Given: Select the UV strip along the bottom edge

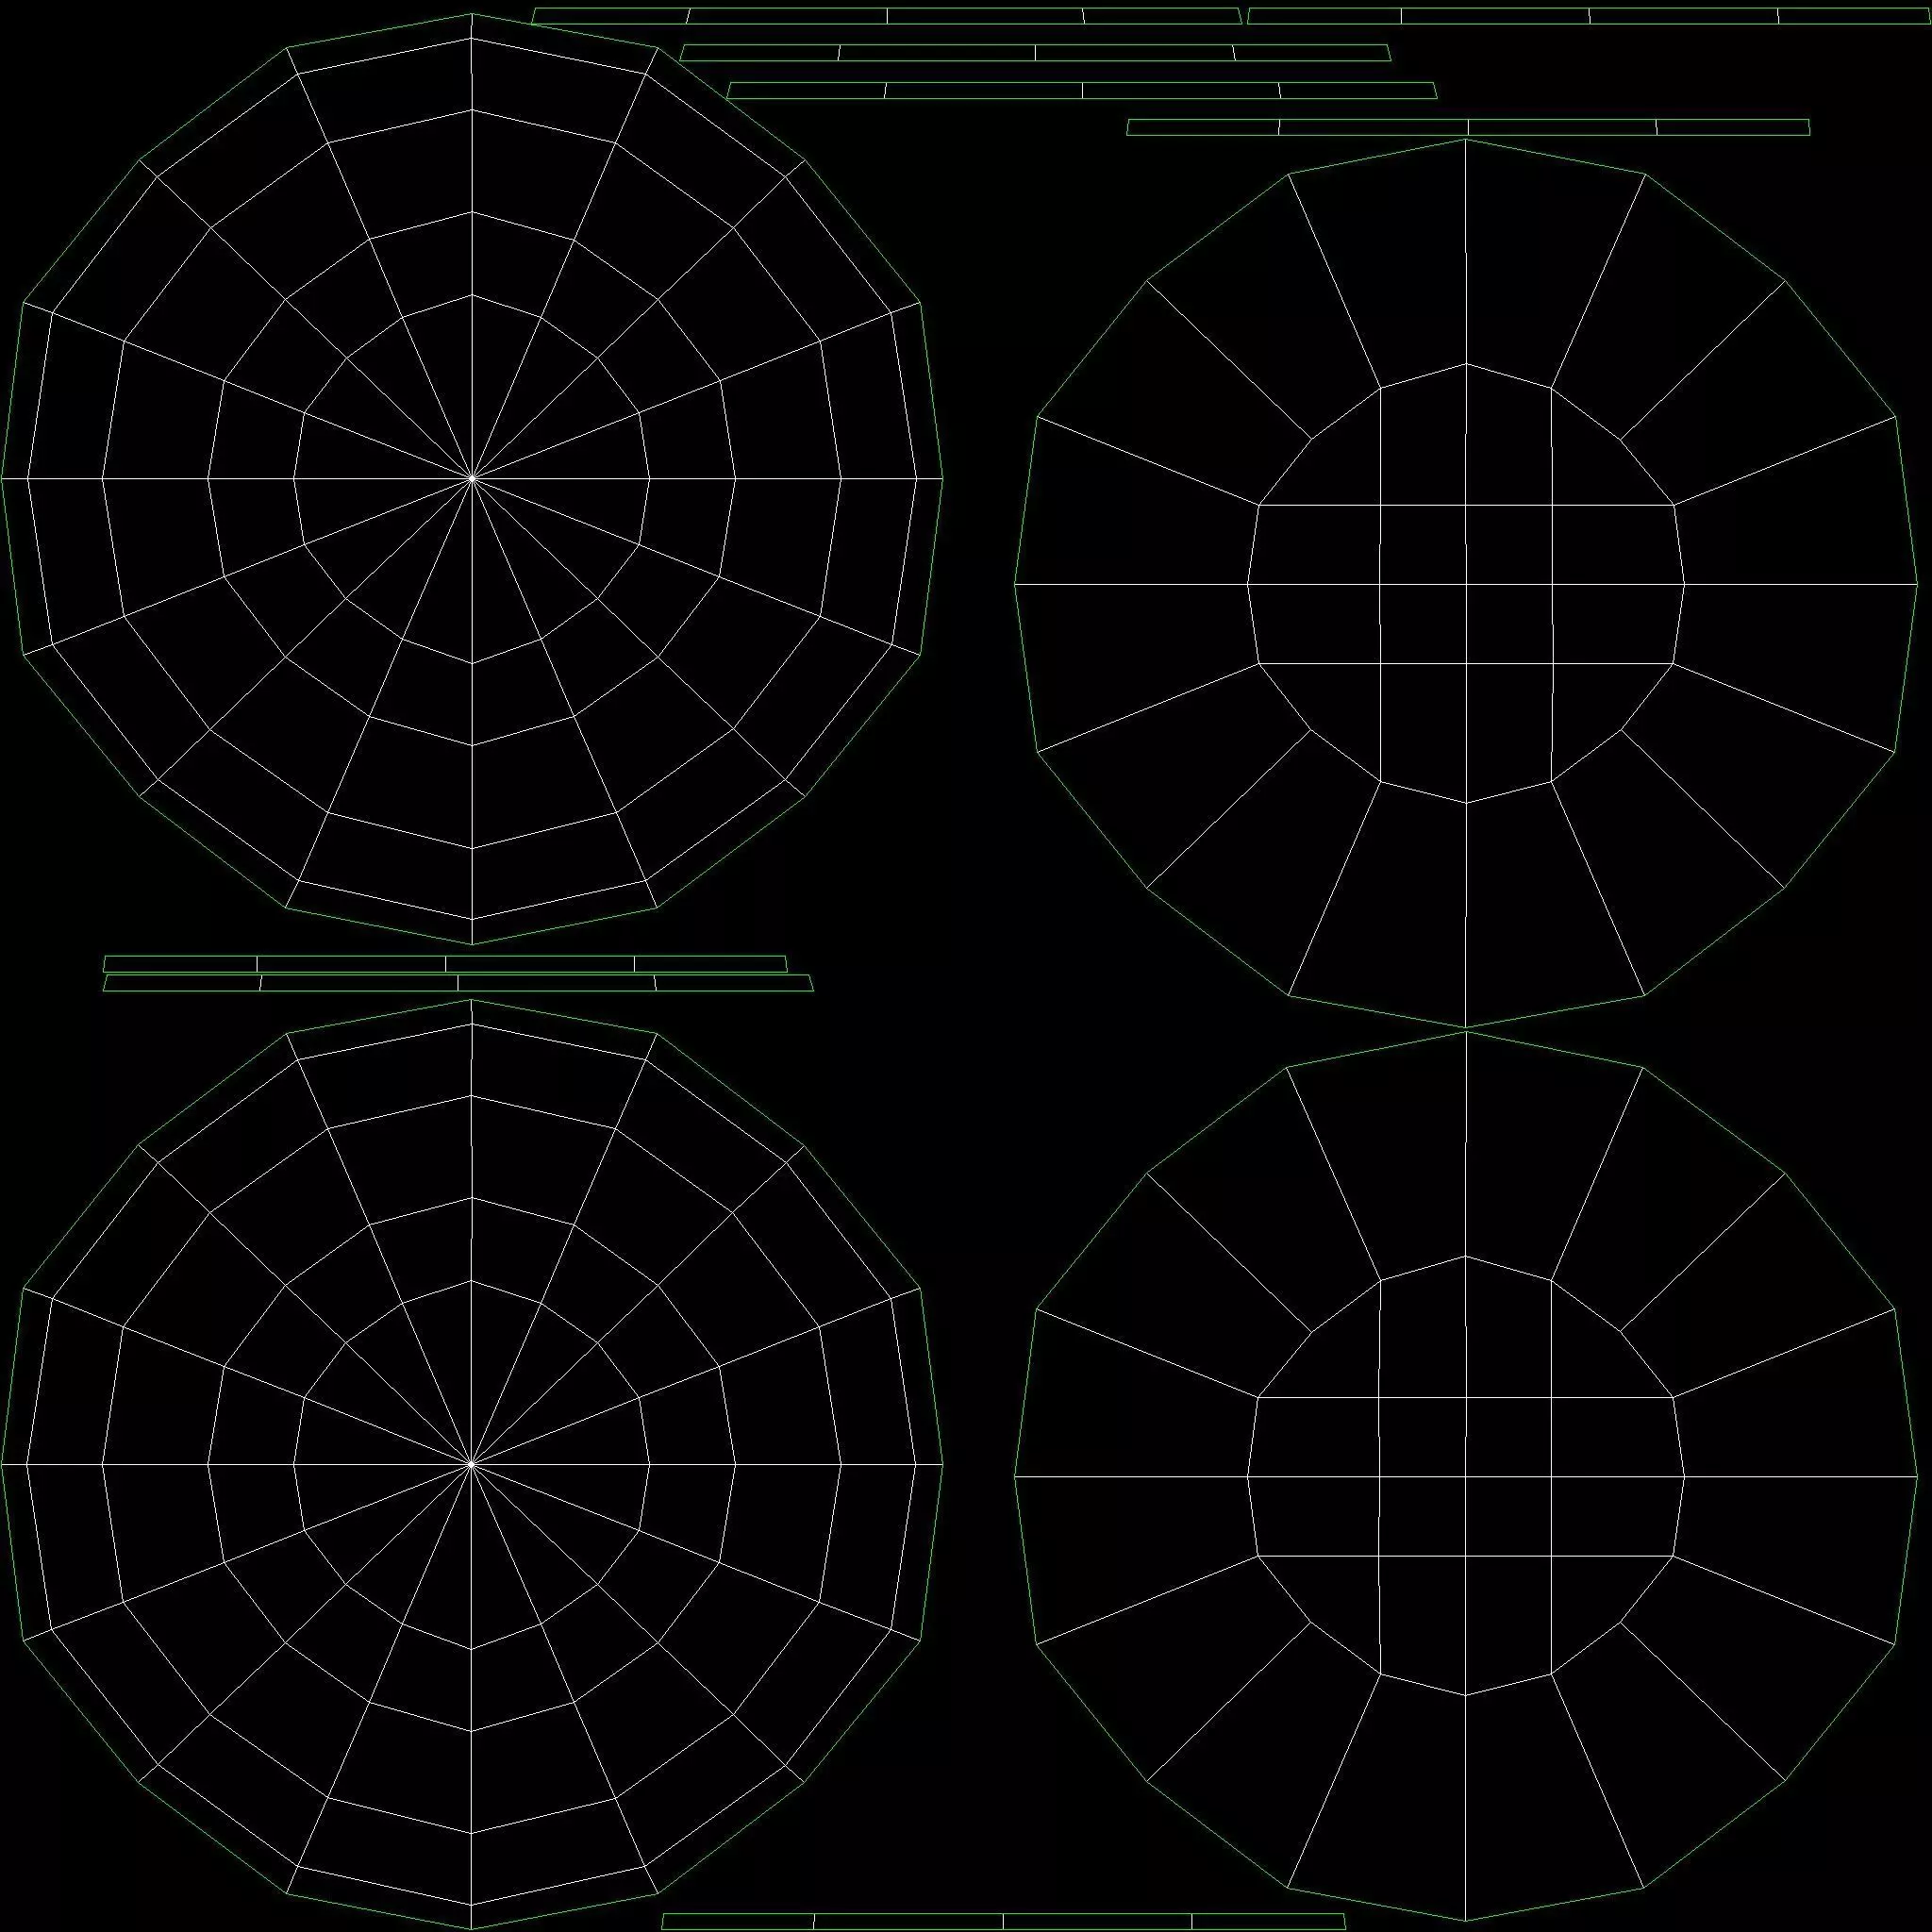Looking at the screenshot, I should pyautogui.click(x=1002, y=1922).
